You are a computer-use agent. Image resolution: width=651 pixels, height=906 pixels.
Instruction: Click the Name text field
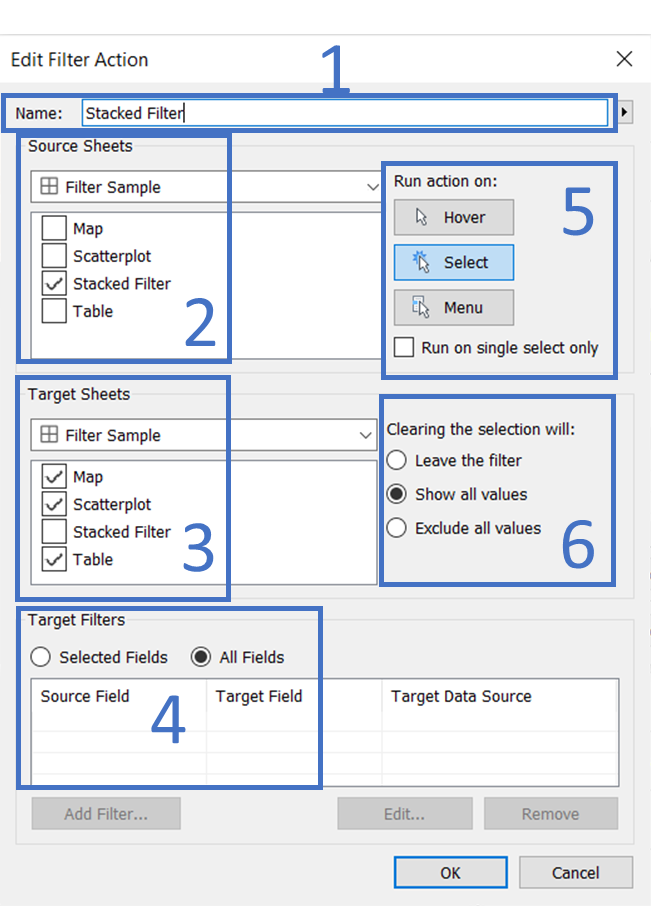click(345, 113)
